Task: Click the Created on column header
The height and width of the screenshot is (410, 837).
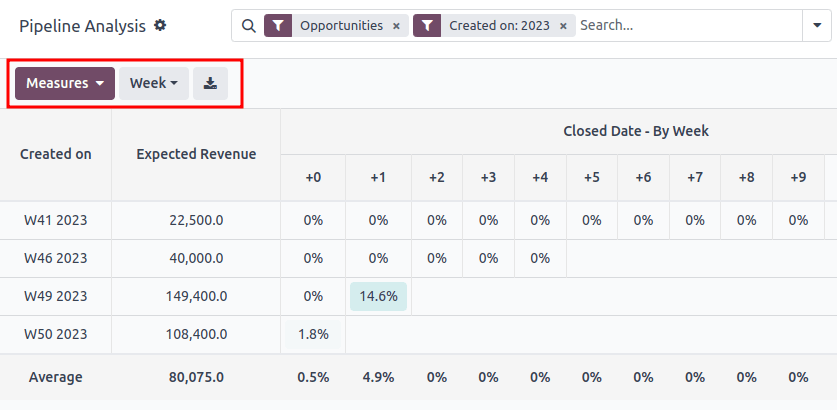Action: click(56, 154)
